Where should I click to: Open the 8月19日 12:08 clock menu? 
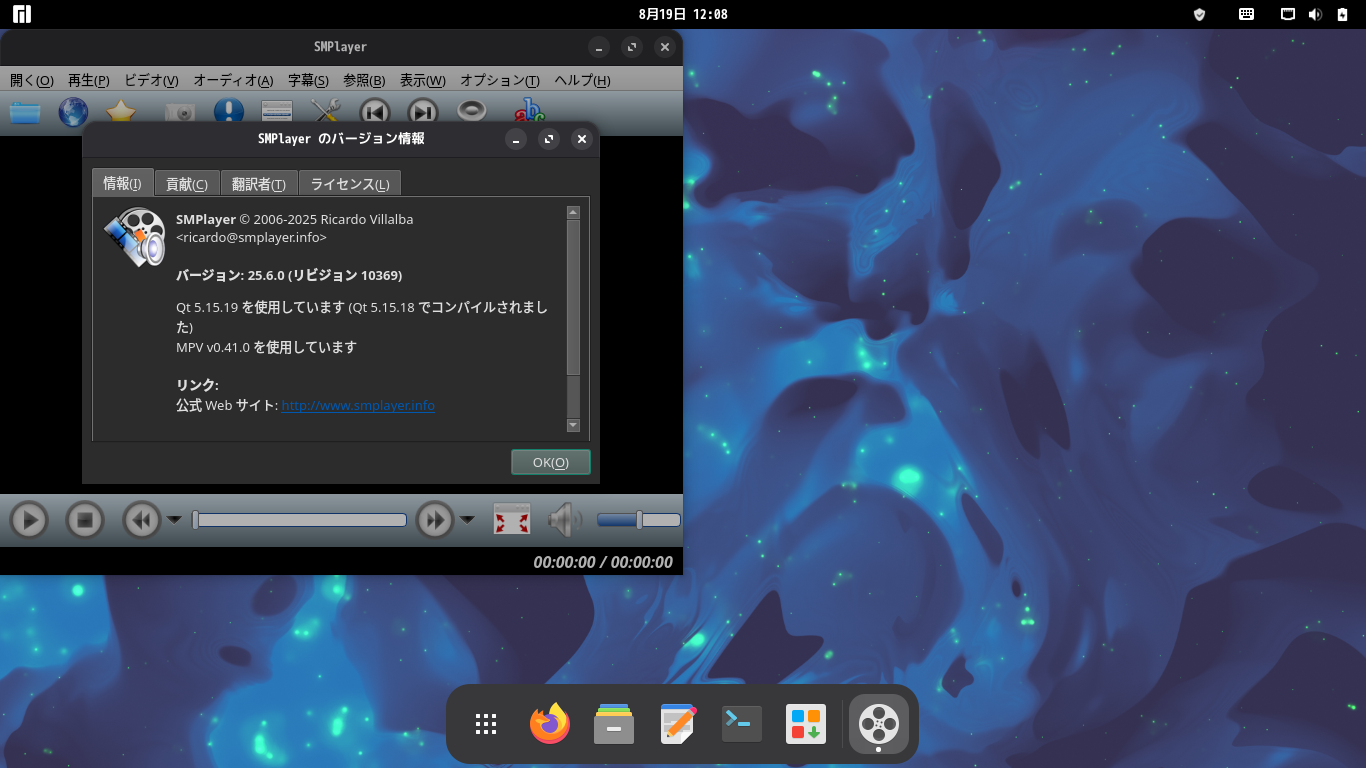pos(683,14)
